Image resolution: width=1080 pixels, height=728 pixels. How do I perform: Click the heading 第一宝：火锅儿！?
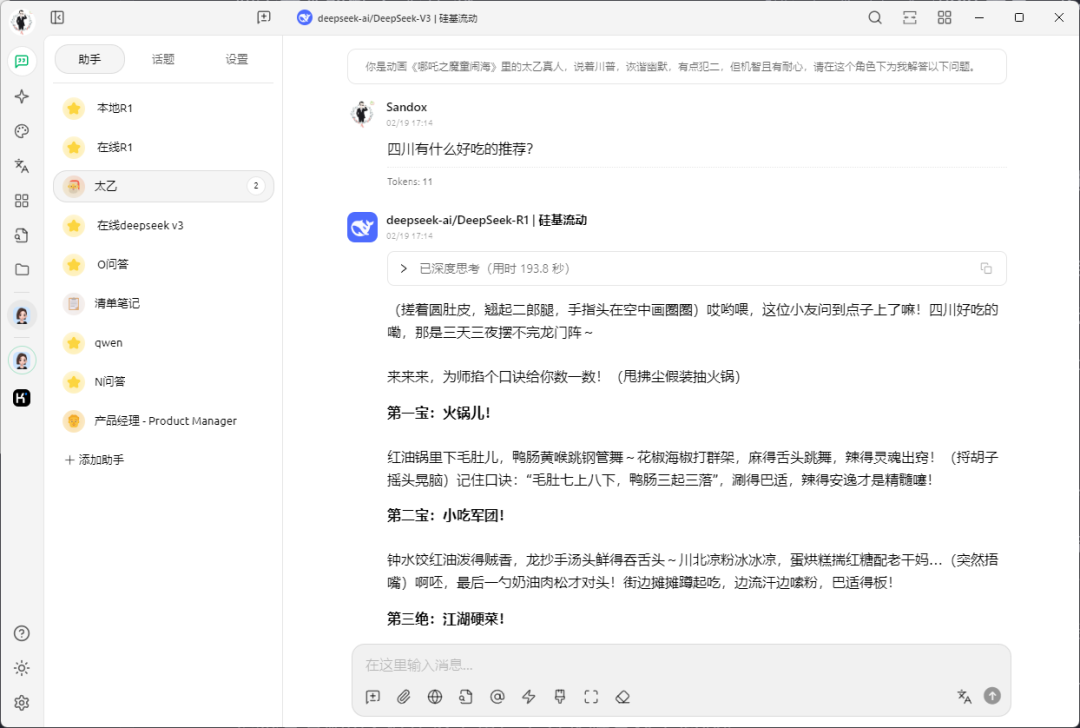click(x=439, y=413)
